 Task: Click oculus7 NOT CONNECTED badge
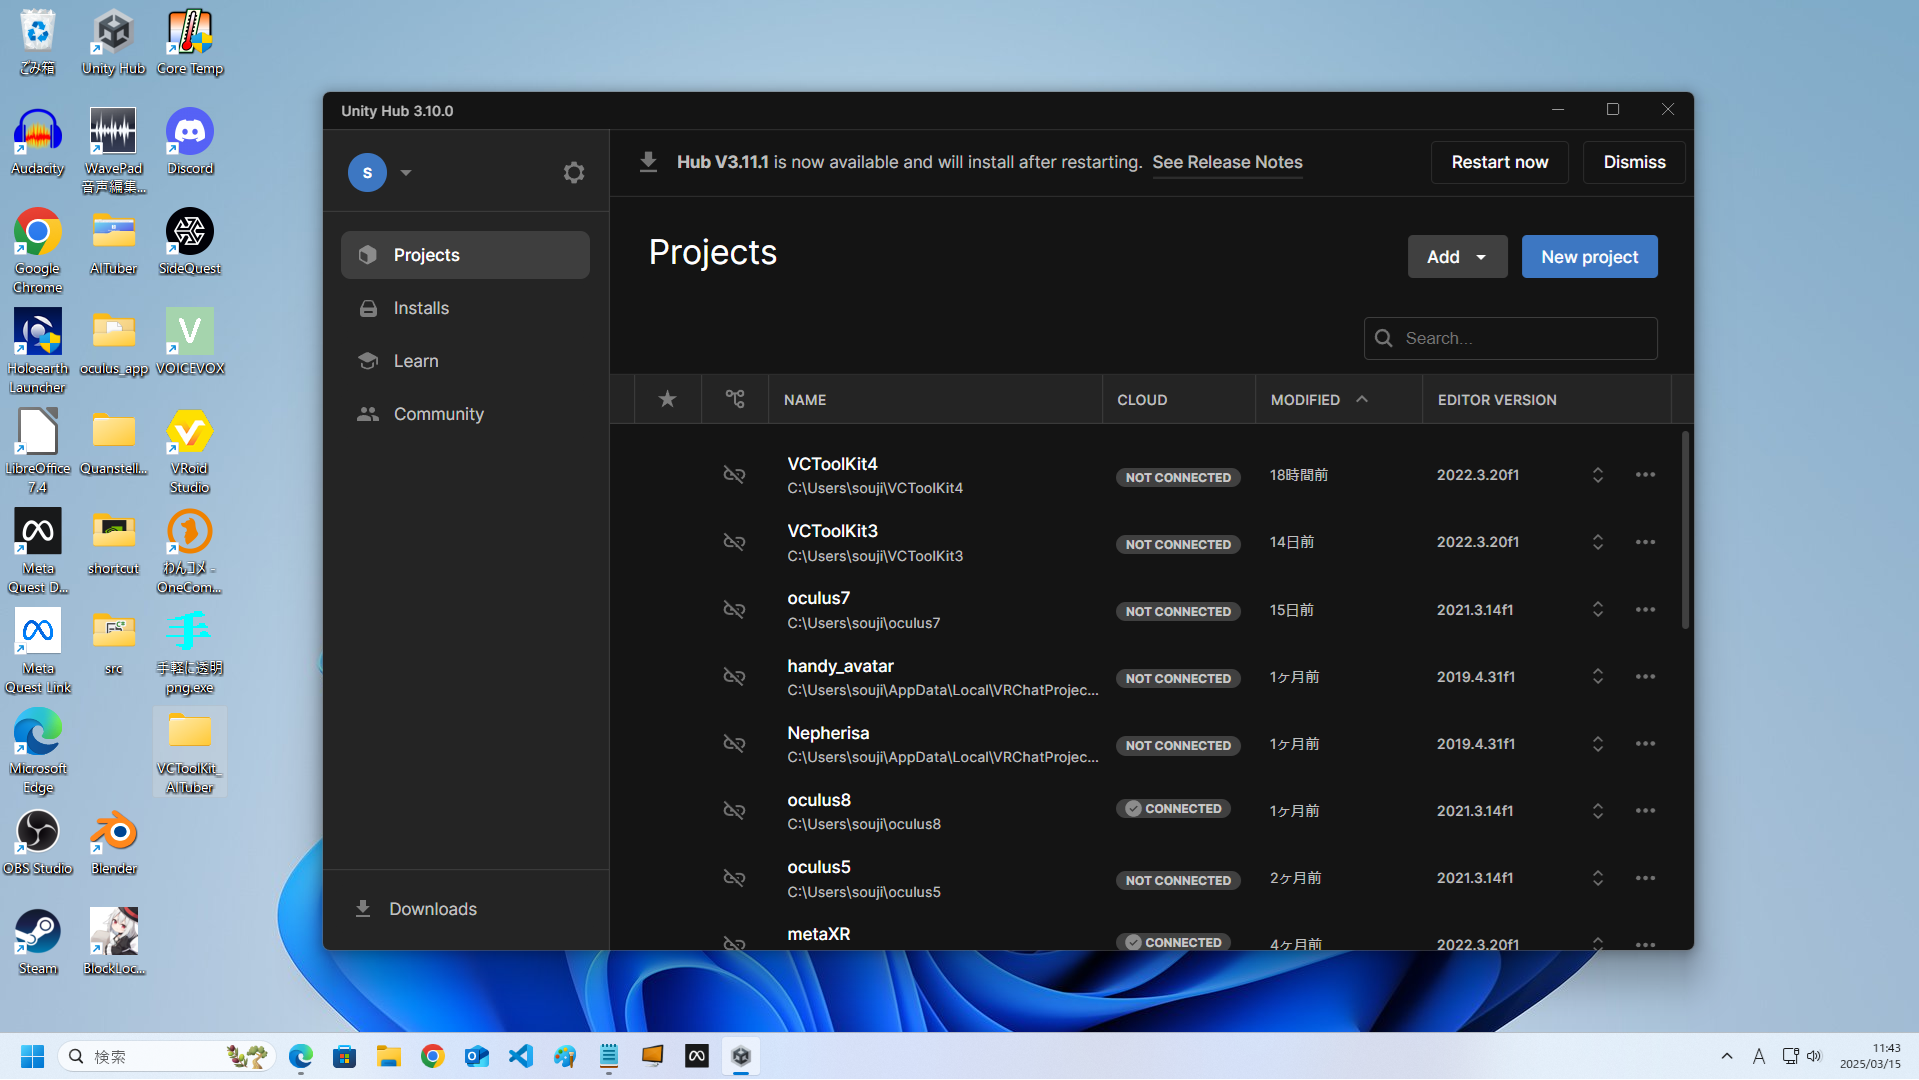click(x=1178, y=612)
